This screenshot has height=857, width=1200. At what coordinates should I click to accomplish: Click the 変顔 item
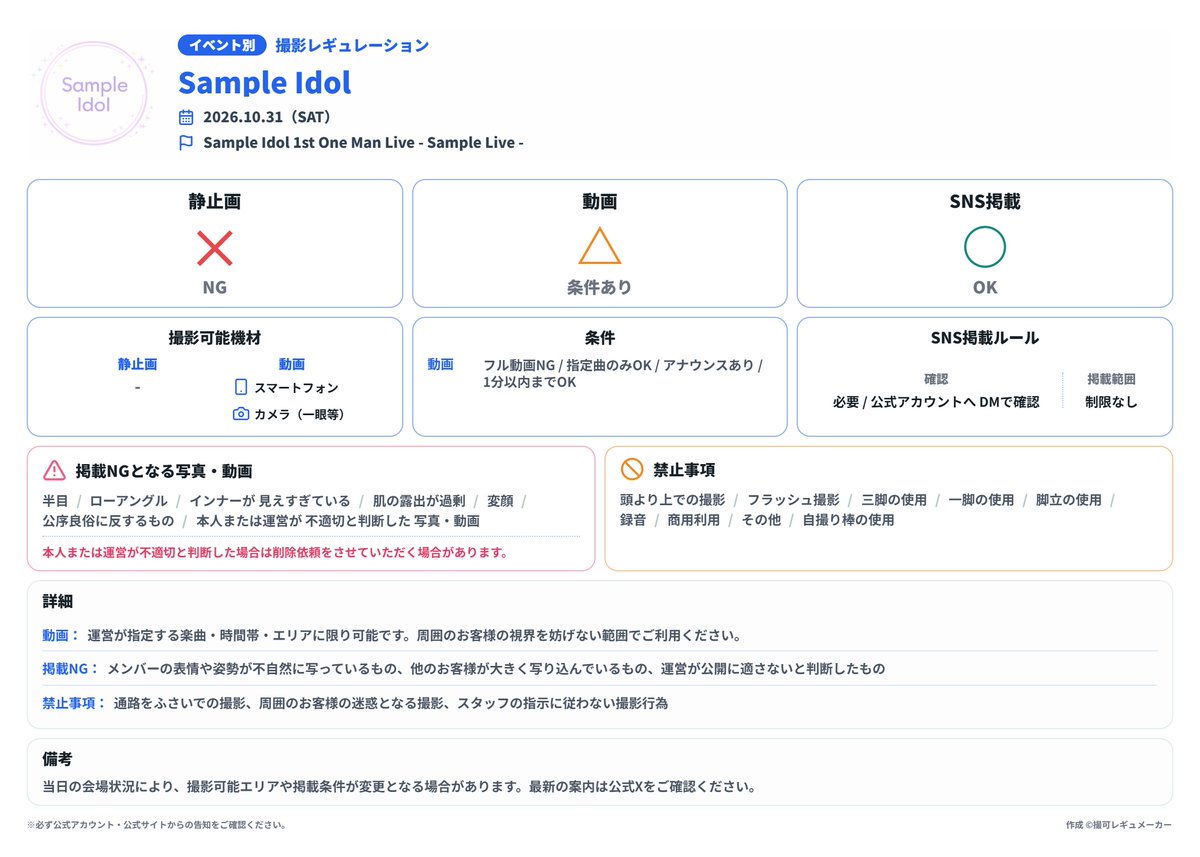click(500, 500)
